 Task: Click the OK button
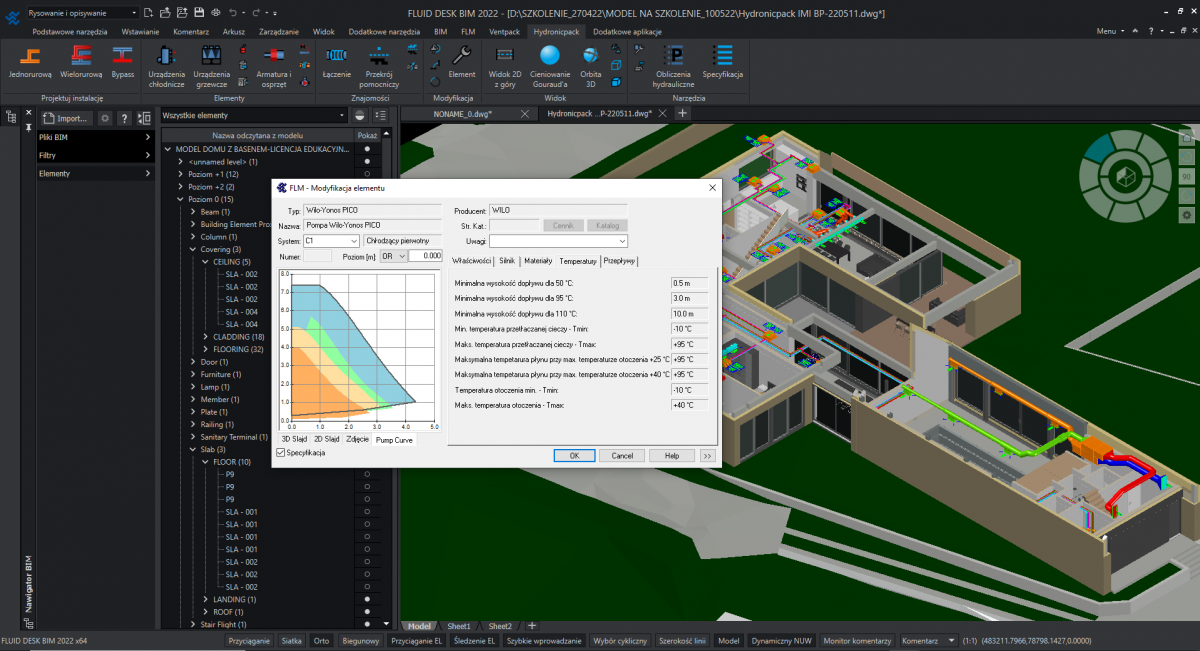(x=575, y=455)
